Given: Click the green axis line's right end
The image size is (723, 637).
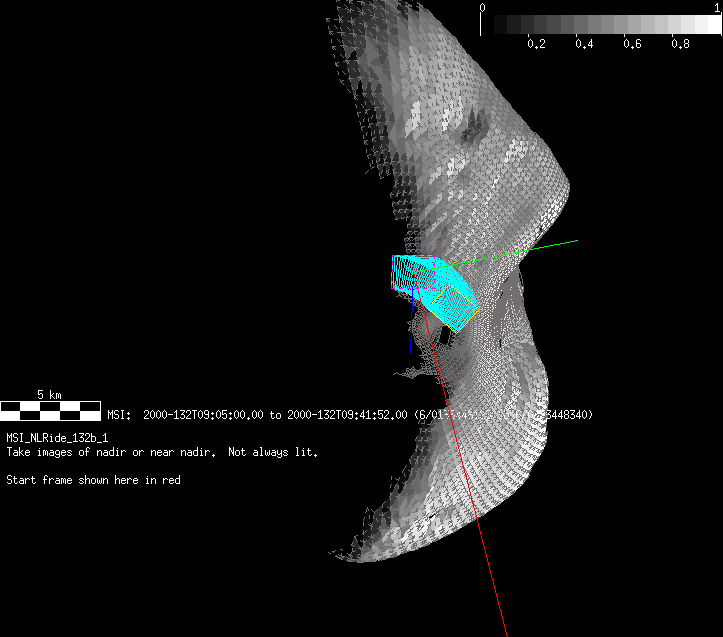Looking at the screenshot, I should pyautogui.click(x=575, y=241).
